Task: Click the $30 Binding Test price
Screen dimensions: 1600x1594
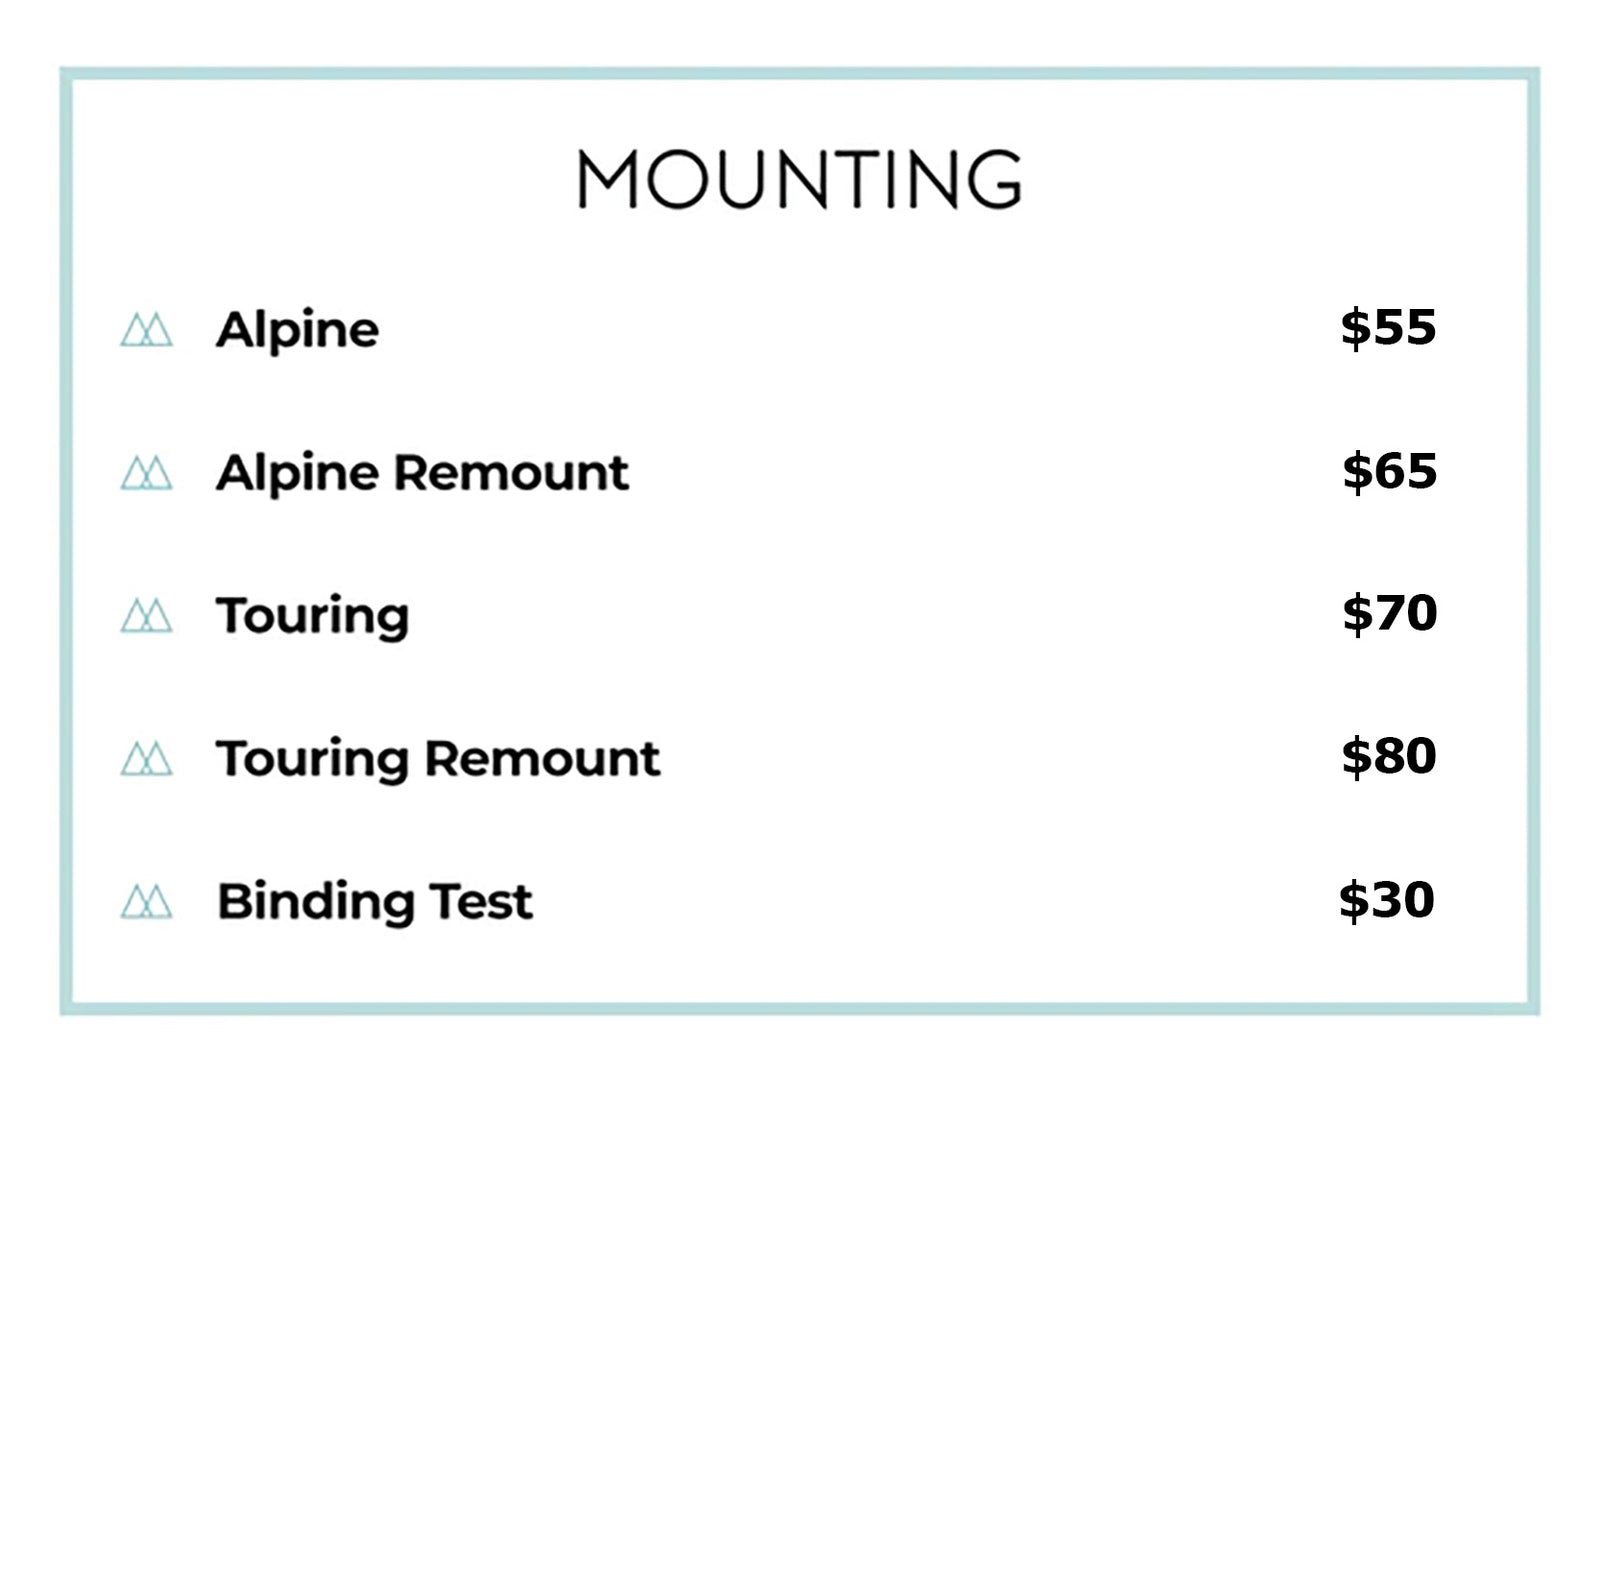Action: click(1386, 899)
